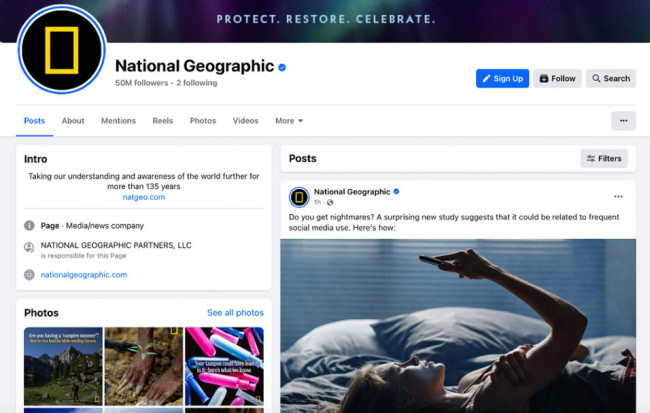Click the National Geographic profile logo
The image size is (650, 413).
[62, 50]
